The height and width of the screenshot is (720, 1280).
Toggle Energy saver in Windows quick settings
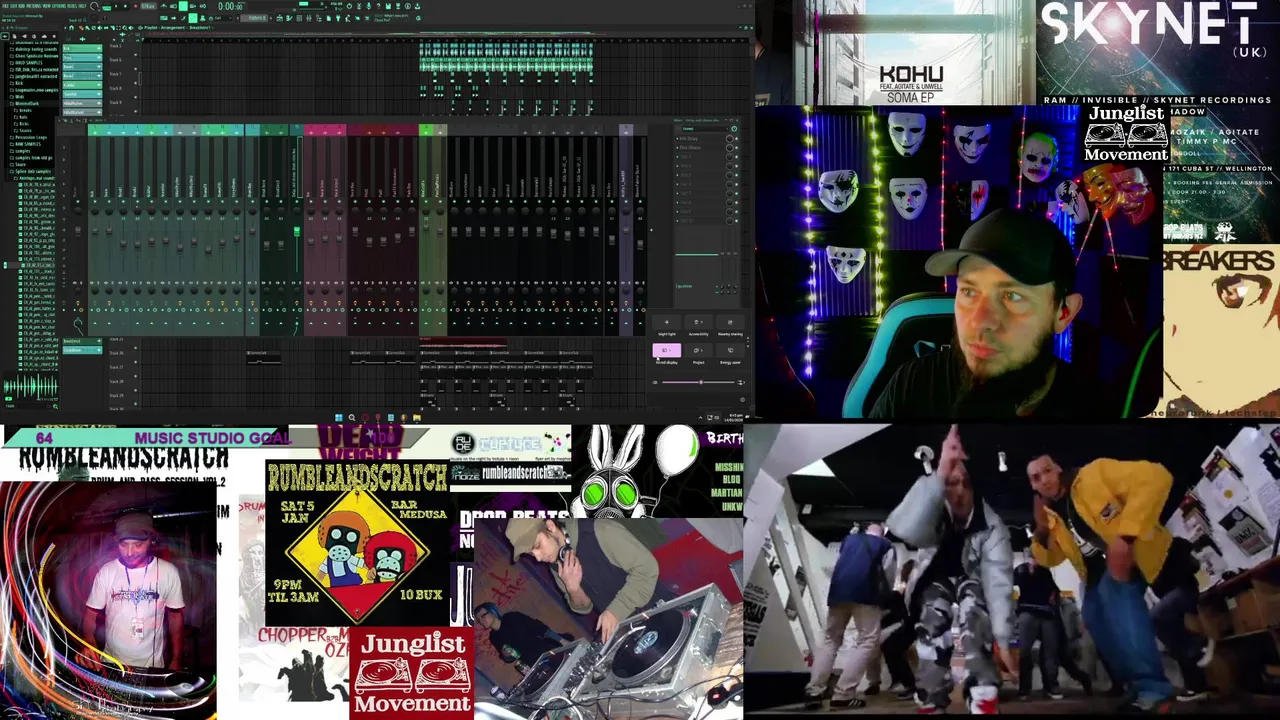[730, 350]
